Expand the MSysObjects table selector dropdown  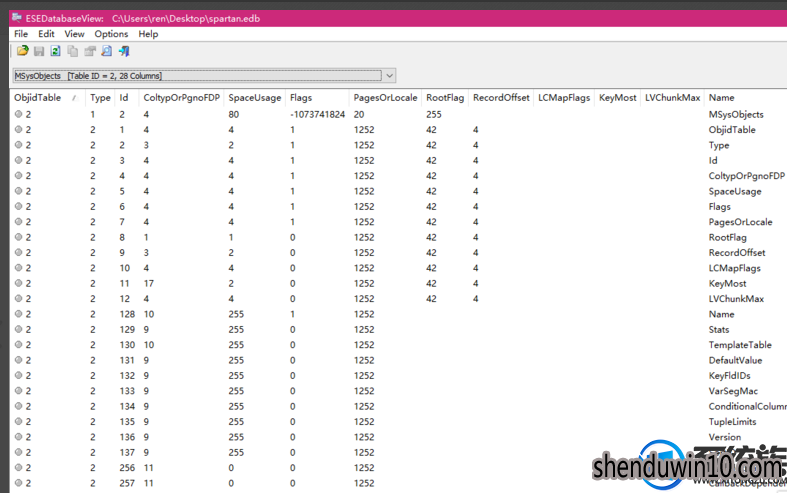[x=389, y=76]
